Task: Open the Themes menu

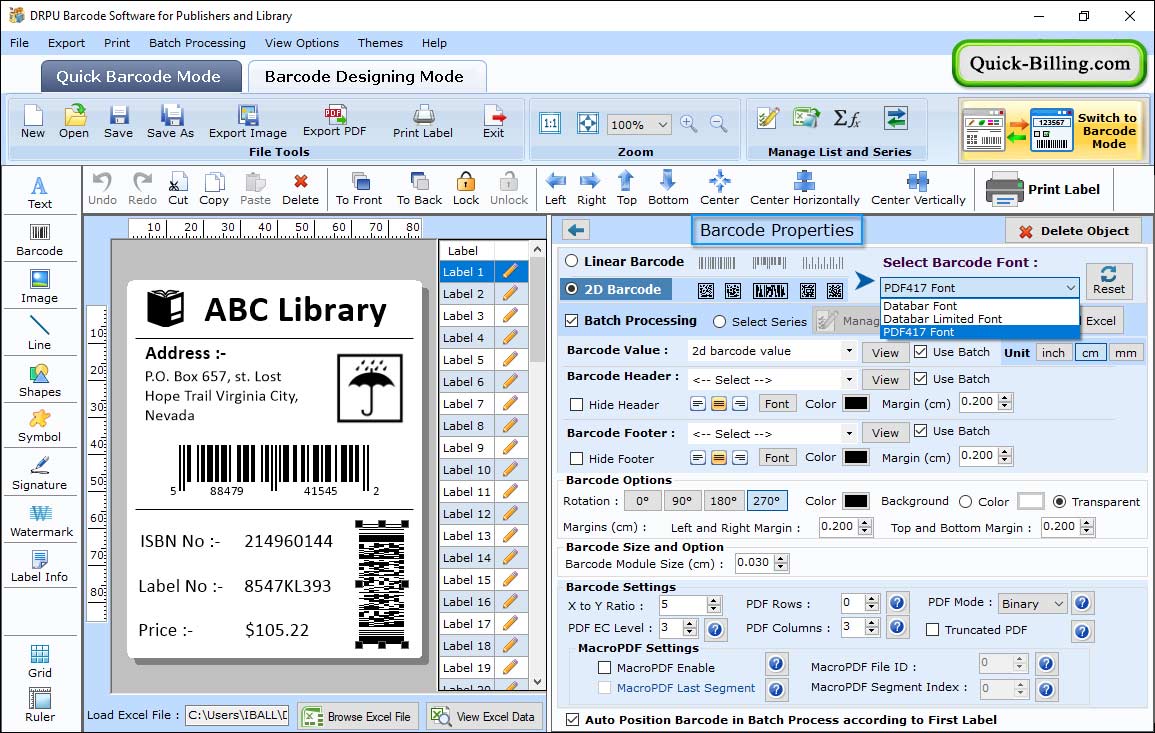Action: [380, 43]
